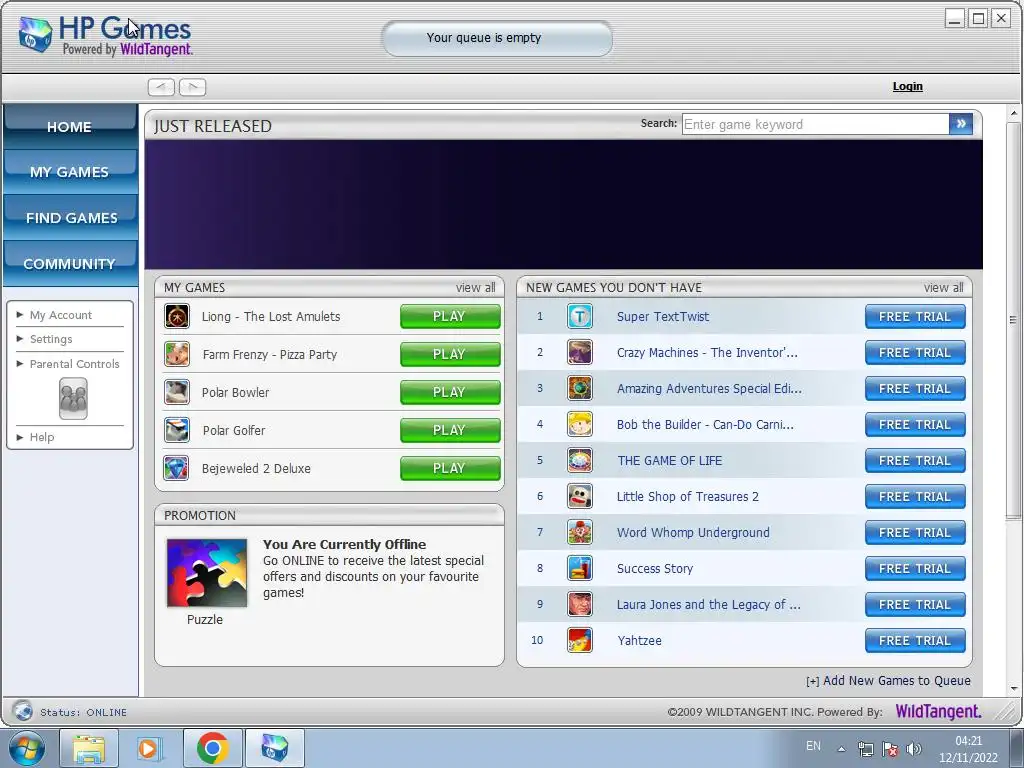Click the scrollbar down arrow
This screenshot has height=768, width=1024.
tap(1013, 688)
